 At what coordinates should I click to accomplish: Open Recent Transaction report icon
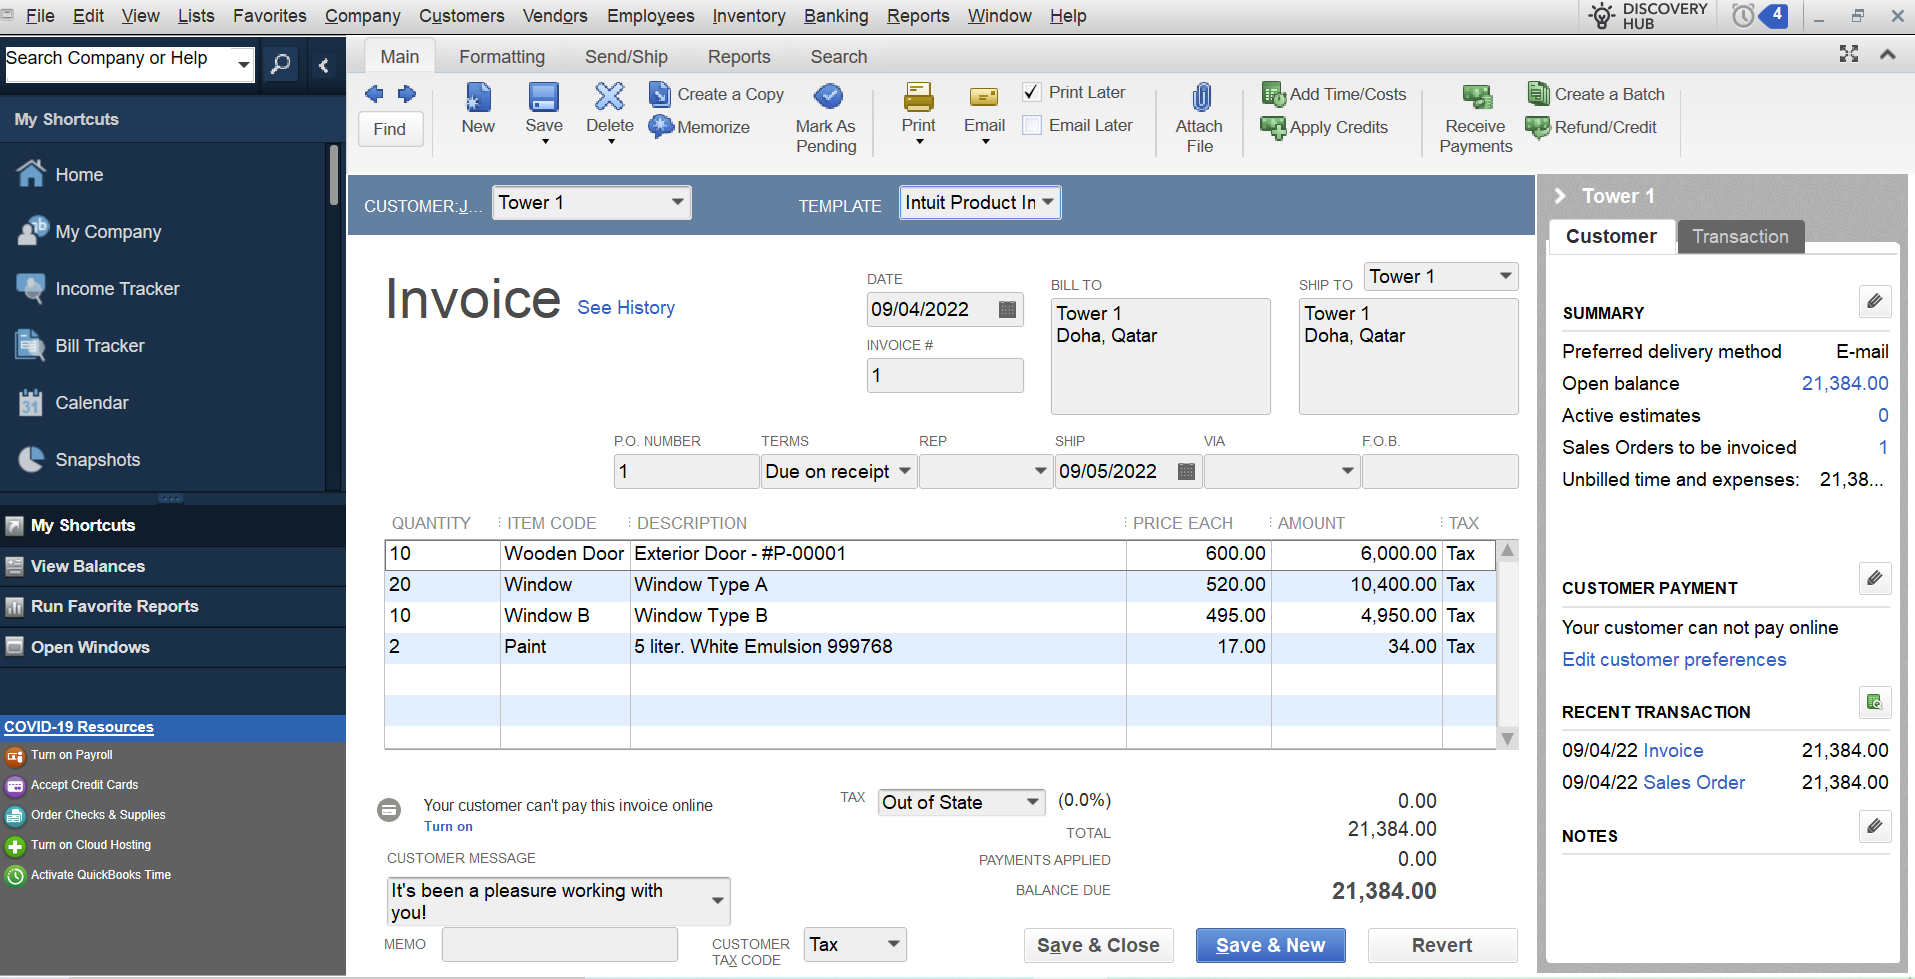[1875, 702]
